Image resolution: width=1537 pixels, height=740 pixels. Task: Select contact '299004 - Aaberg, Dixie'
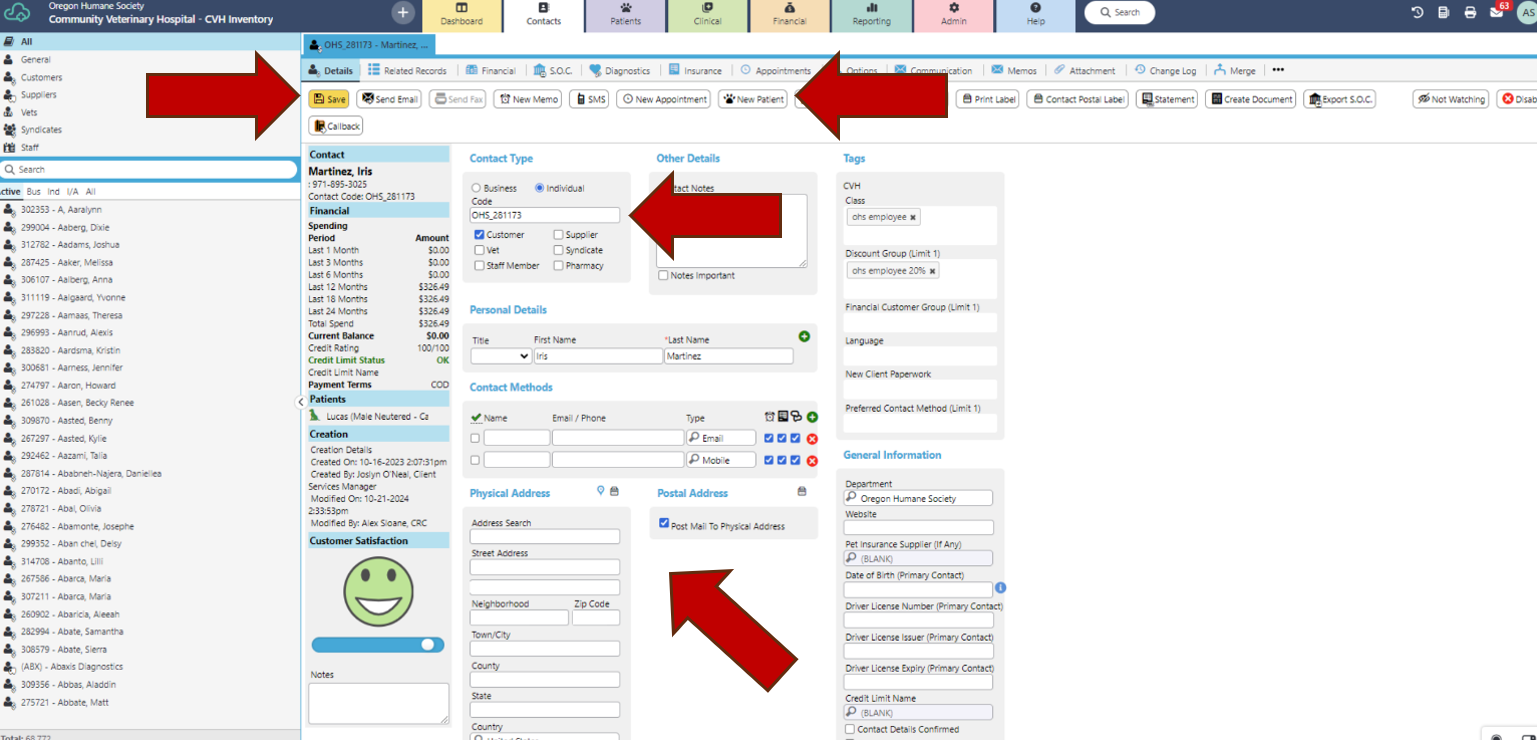[66, 227]
